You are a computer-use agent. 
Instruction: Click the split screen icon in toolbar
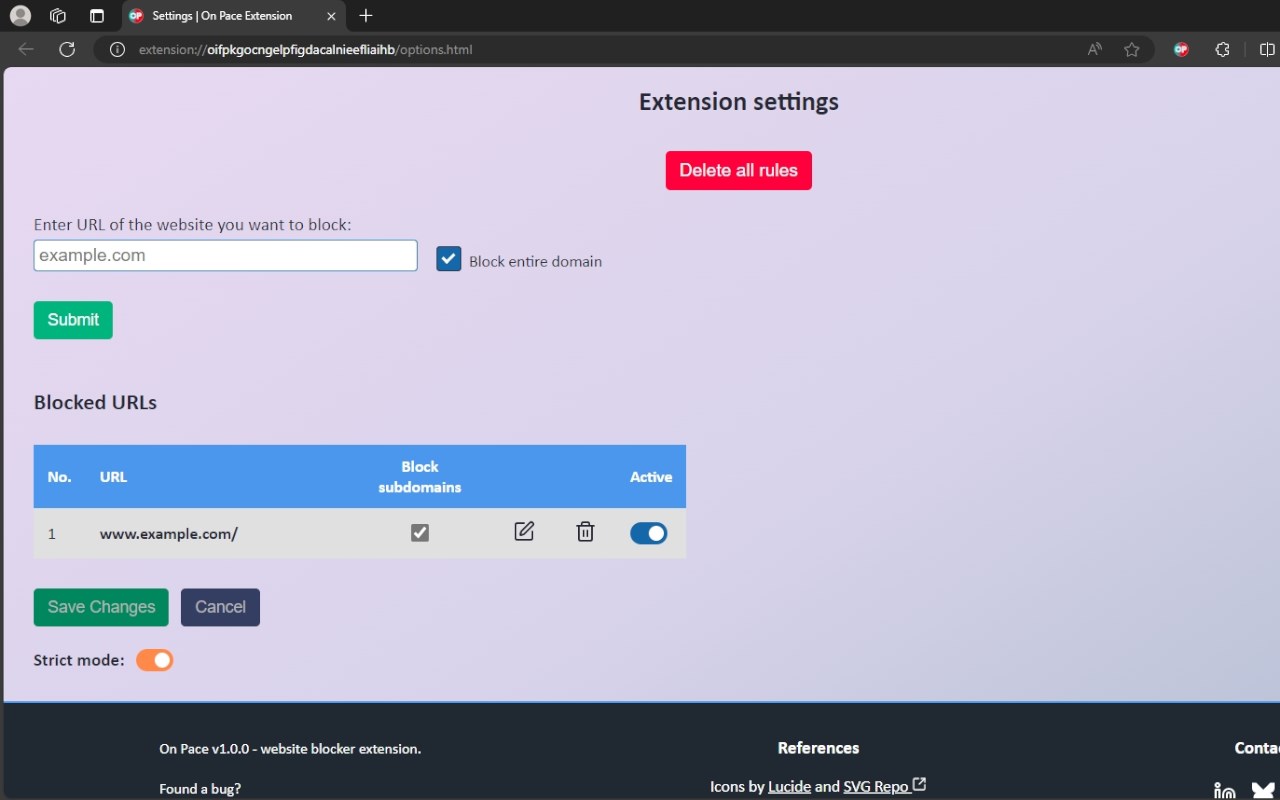click(1267, 49)
